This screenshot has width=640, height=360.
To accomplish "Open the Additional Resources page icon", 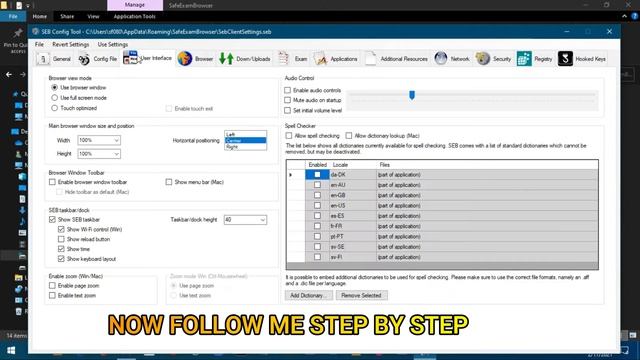I will tap(371, 59).
